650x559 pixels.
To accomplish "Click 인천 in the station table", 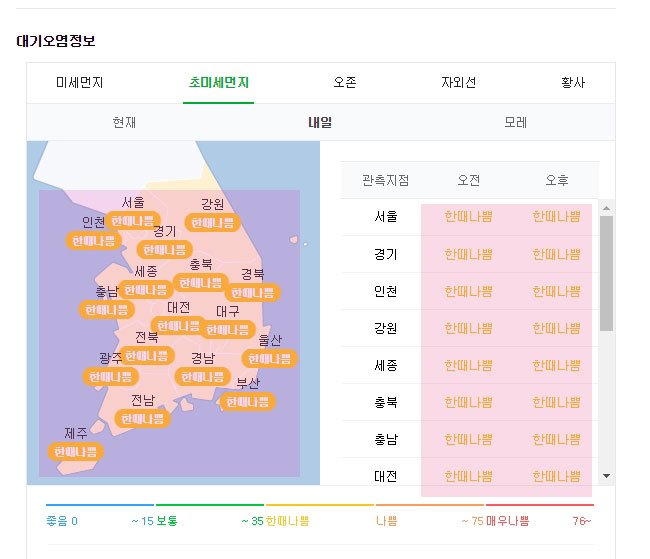I will 386,291.
